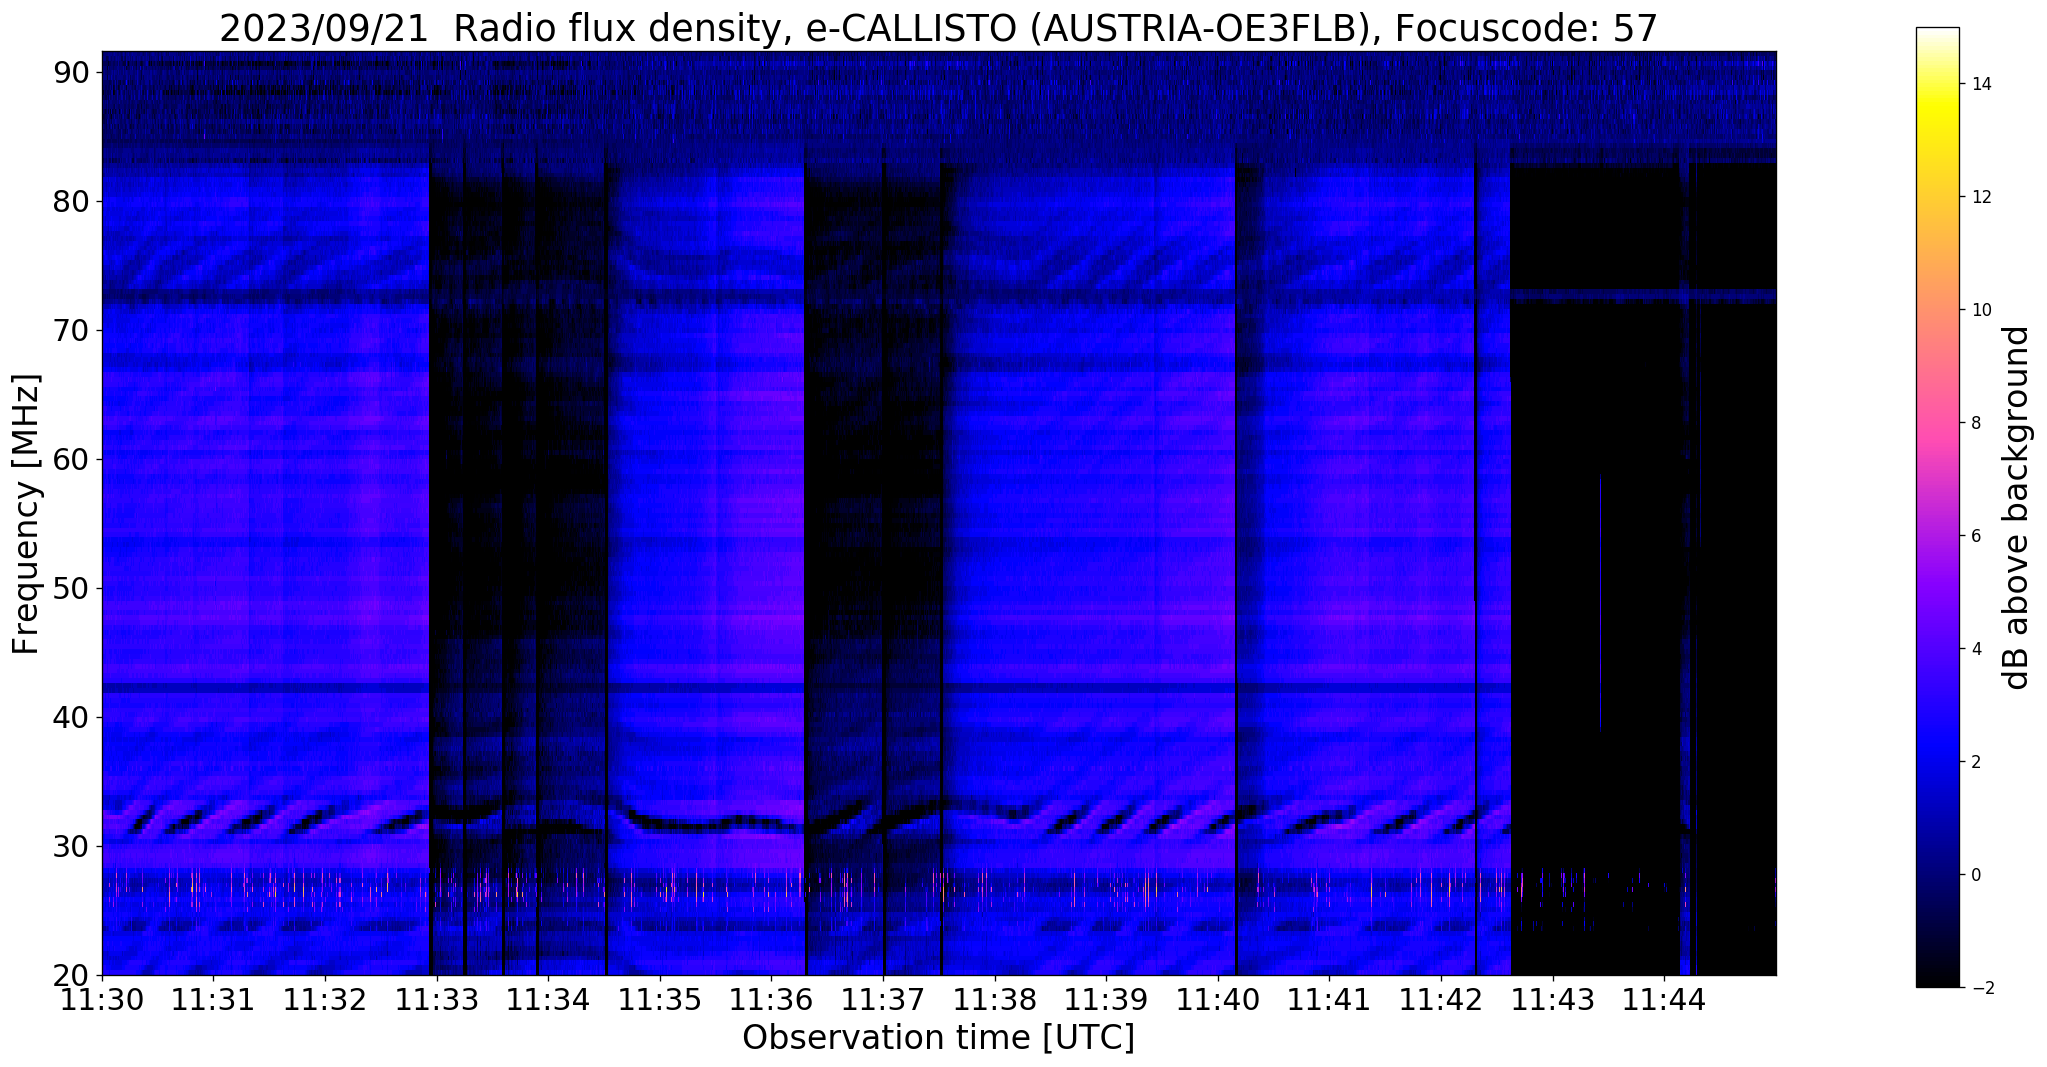Click the 11:38 time tick label

point(995,999)
